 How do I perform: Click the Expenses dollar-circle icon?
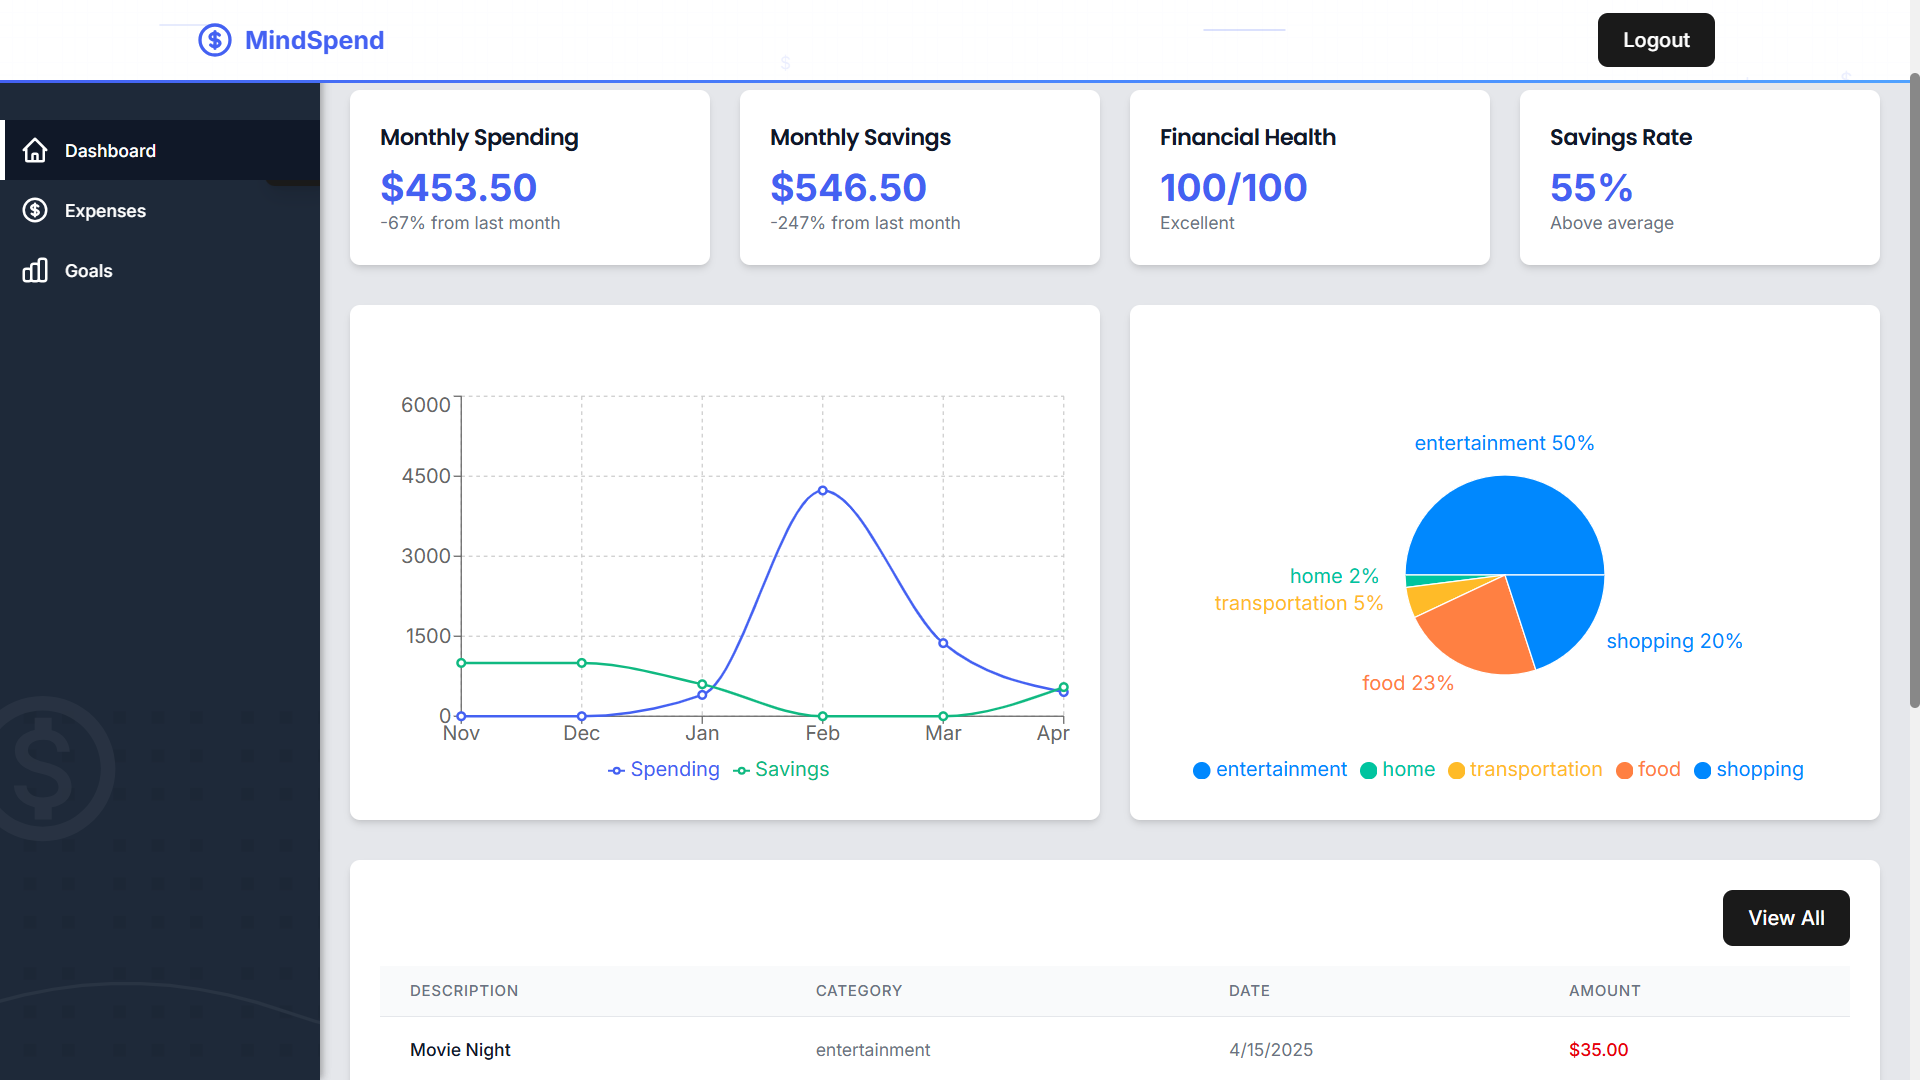[x=35, y=210]
